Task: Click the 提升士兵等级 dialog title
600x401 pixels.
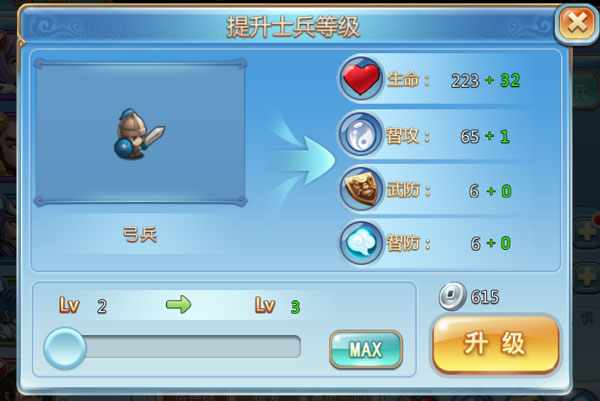Action: pyautogui.click(x=293, y=28)
